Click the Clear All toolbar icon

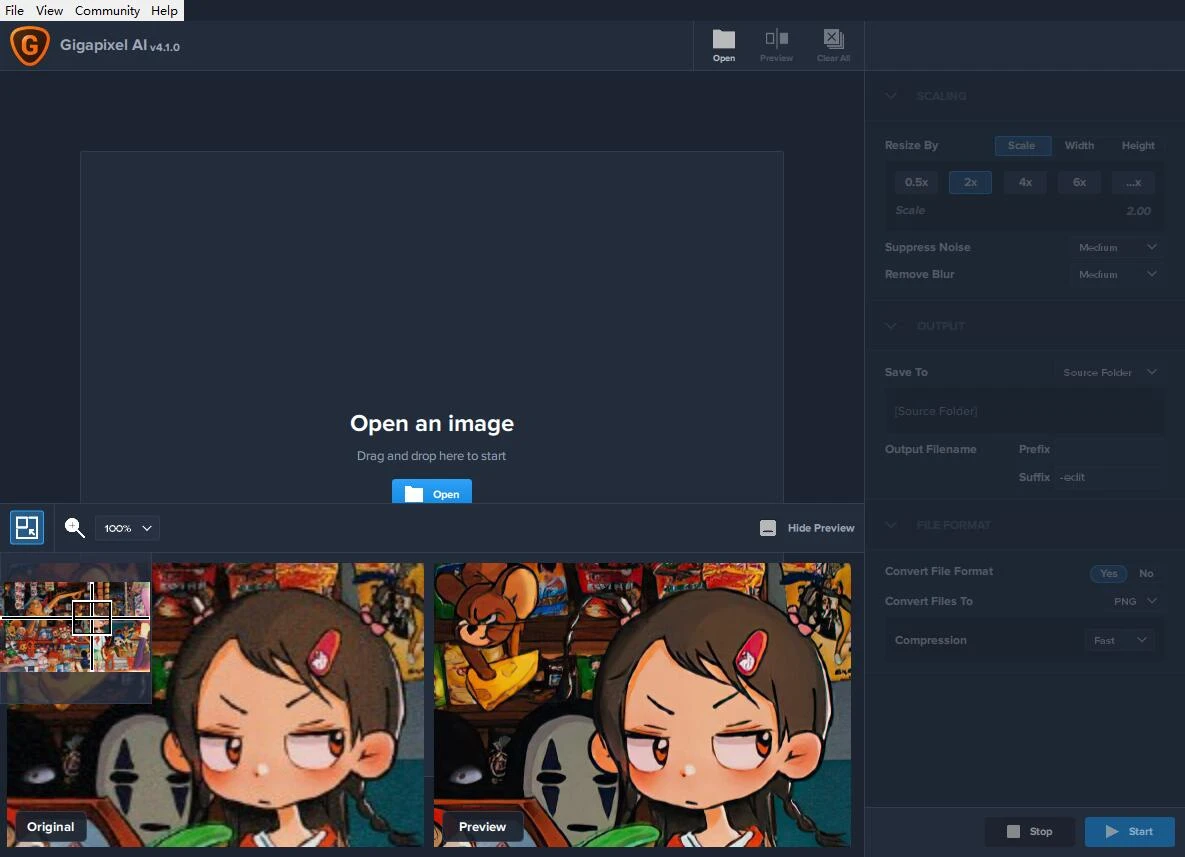pyautogui.click(x=833, y=40)
